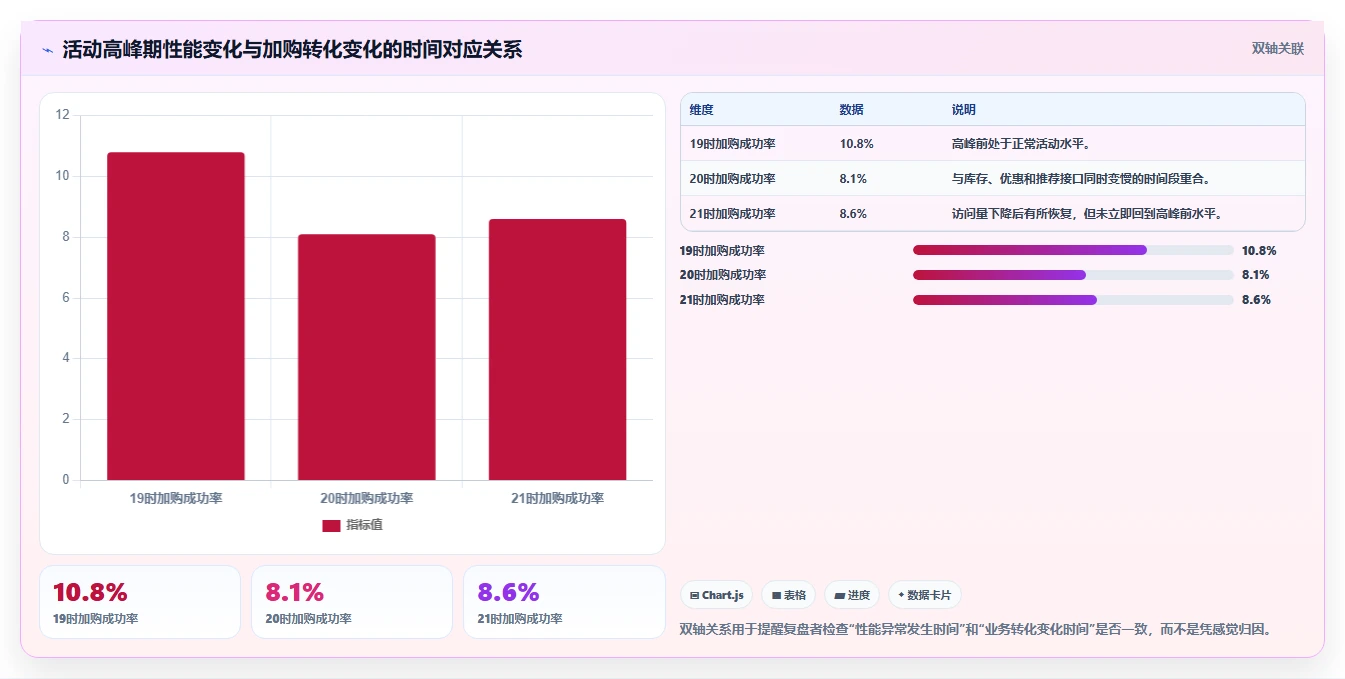The width and height of the screenshot is (1345, 679).
Task: Open the 8.1% data card
Action: click(352, 602)
